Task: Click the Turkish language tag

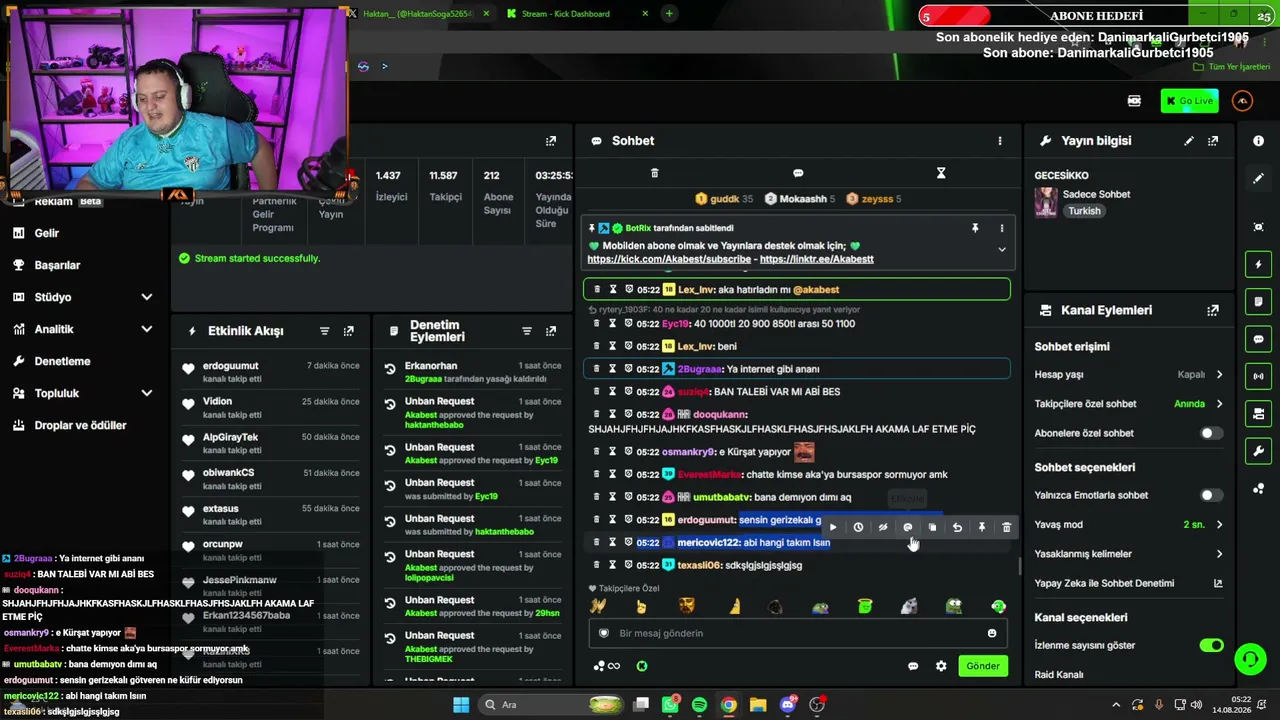Action: click(x=1084, y=211)
